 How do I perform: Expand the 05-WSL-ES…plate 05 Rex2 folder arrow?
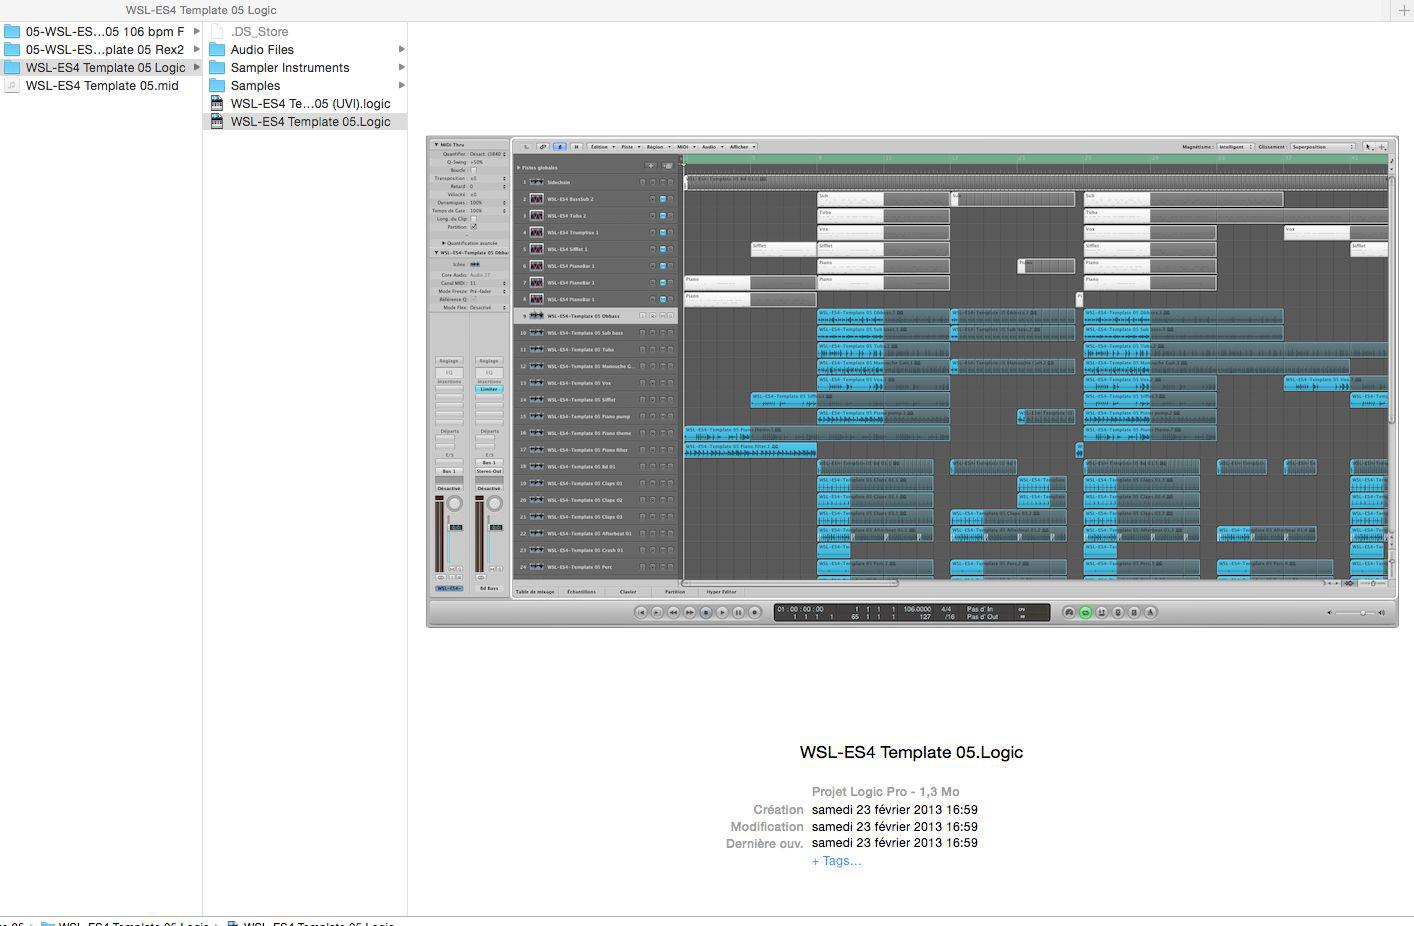[197, 49]
